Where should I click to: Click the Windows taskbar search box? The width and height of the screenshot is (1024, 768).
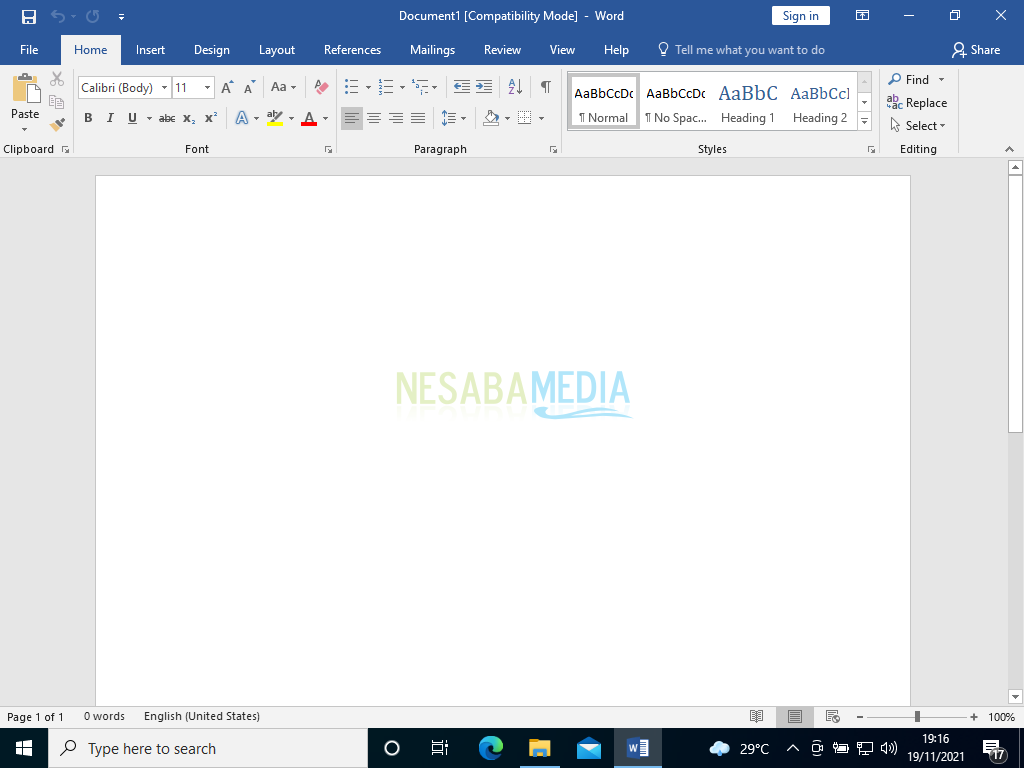coord(208,748)
